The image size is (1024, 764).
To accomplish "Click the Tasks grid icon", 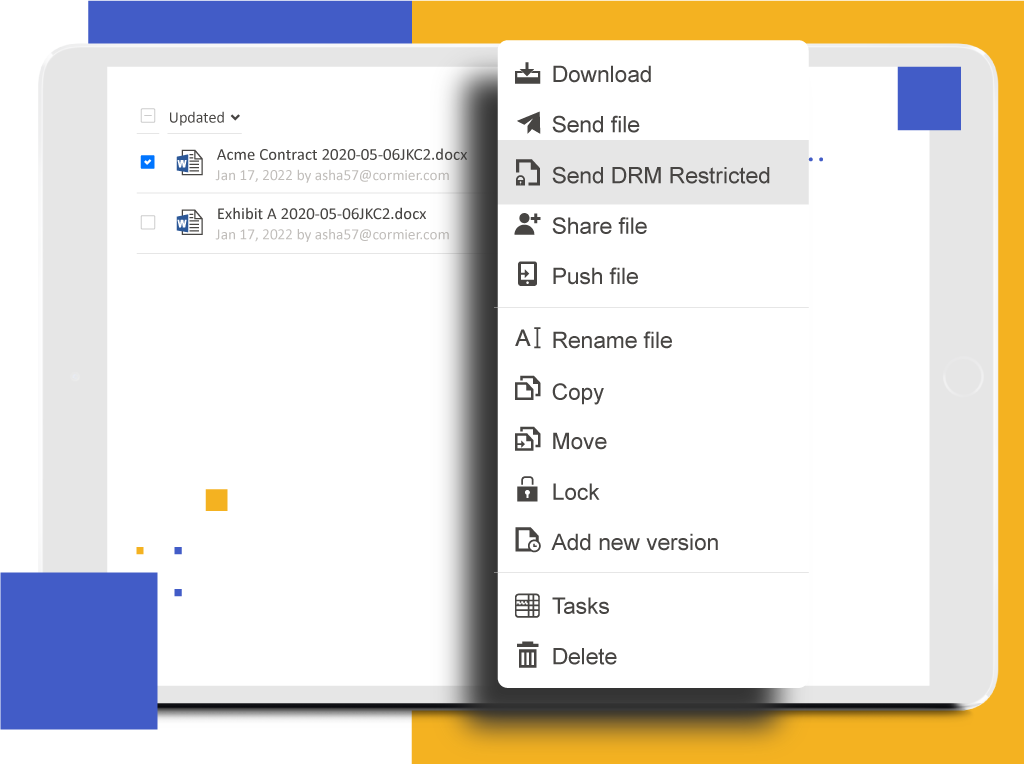I will (x=528, y=606).
